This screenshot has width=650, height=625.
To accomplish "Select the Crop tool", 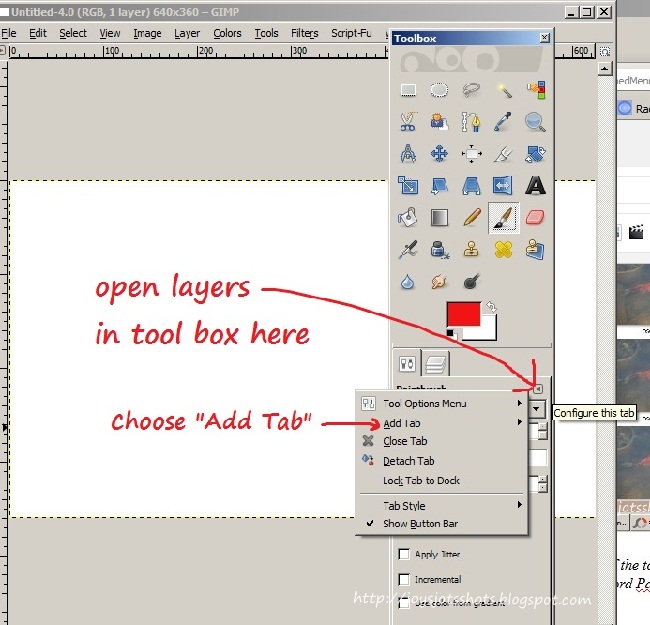I will tap(503, 154).
